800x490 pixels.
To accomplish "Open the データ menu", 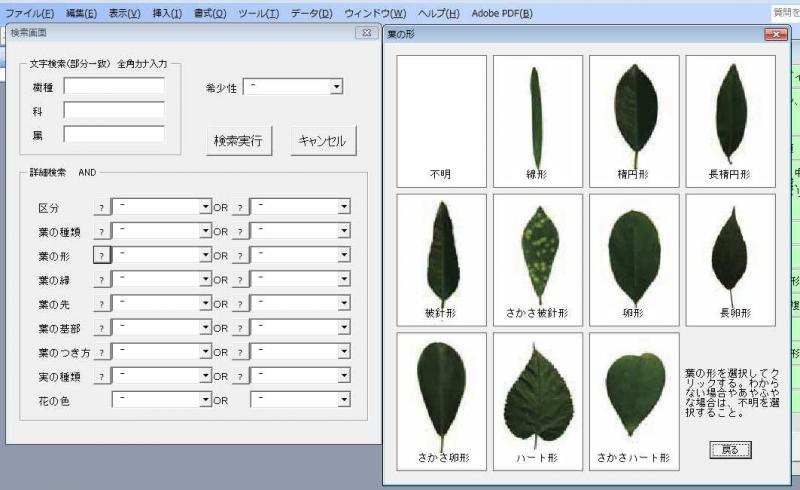I will 311,13.
